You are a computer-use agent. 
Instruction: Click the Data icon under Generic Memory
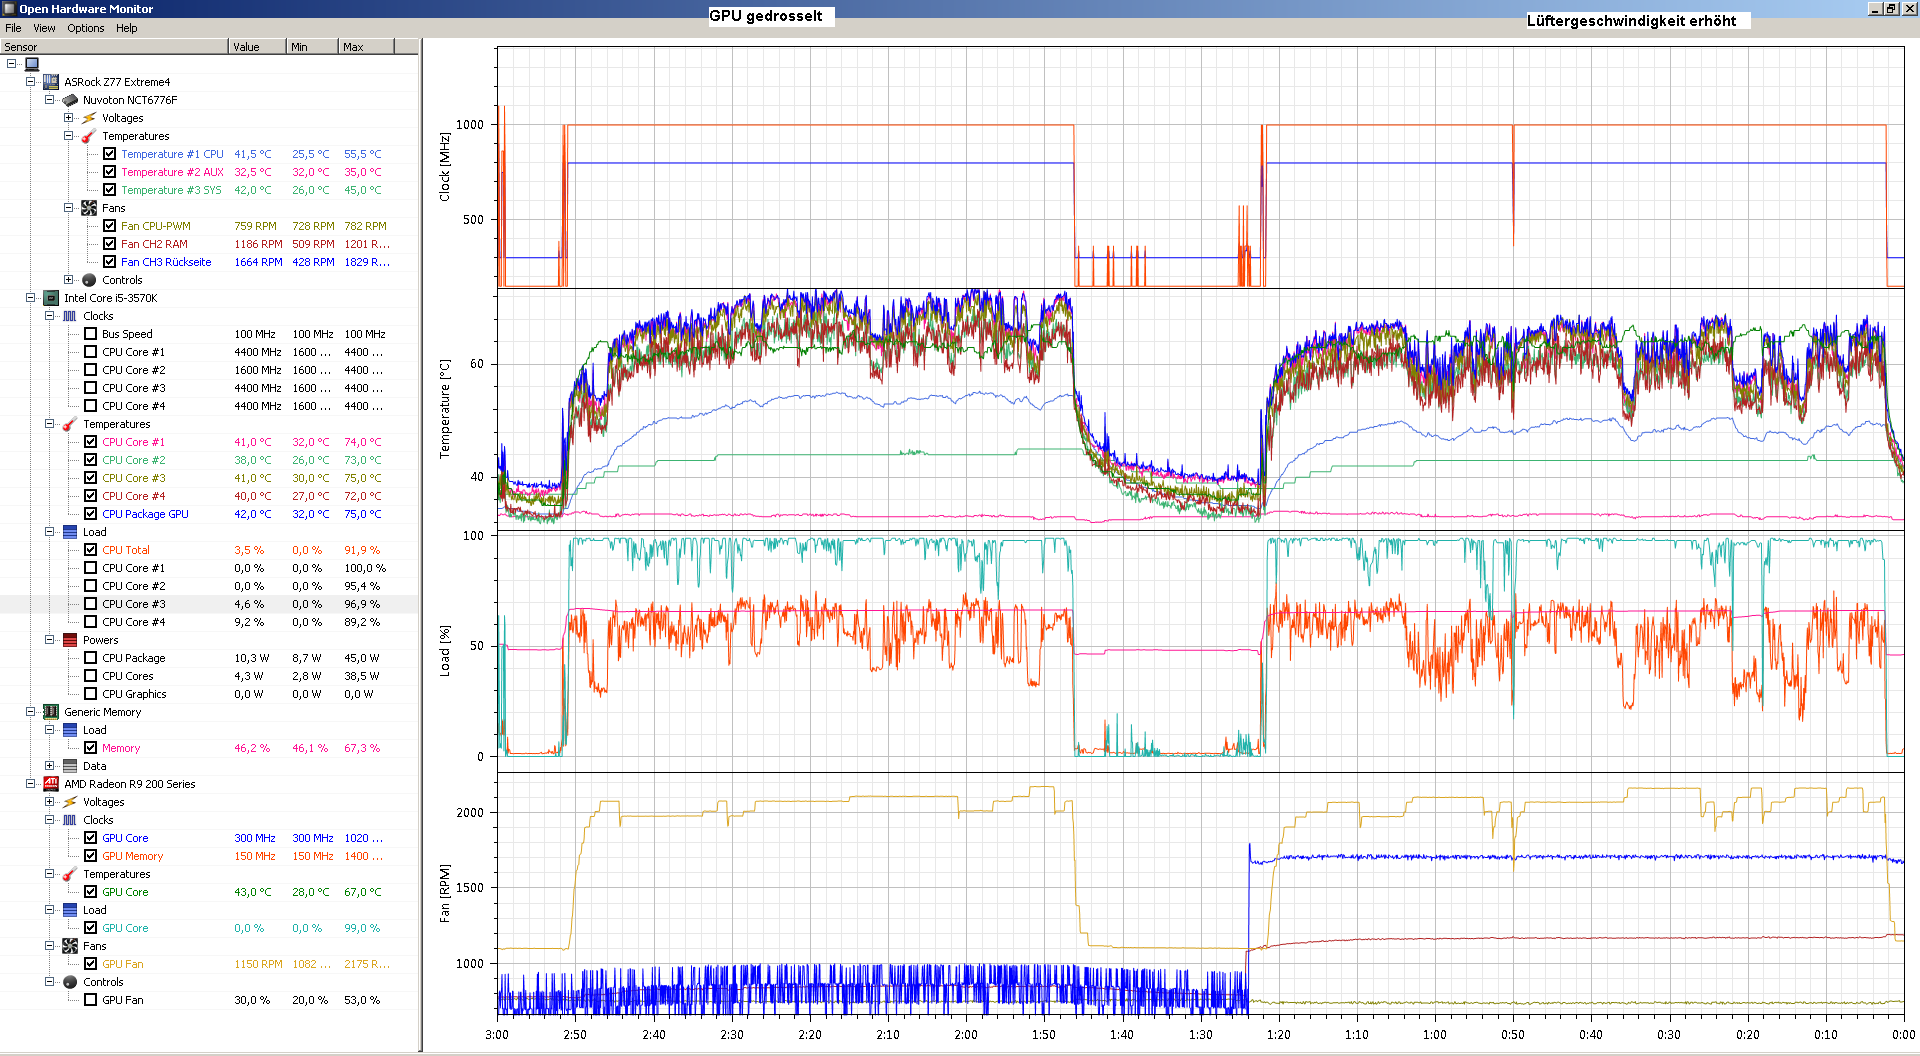[70, 766]
